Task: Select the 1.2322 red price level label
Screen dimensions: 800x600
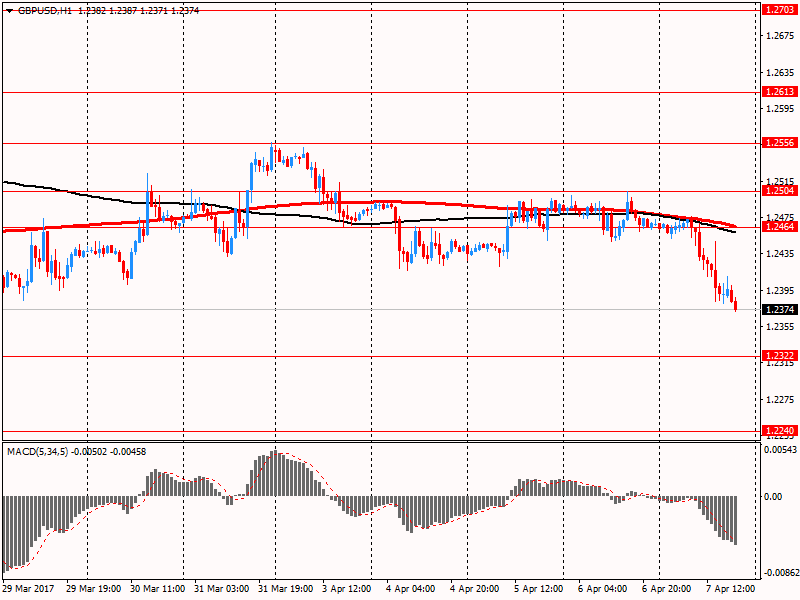Action: (780, 356)
